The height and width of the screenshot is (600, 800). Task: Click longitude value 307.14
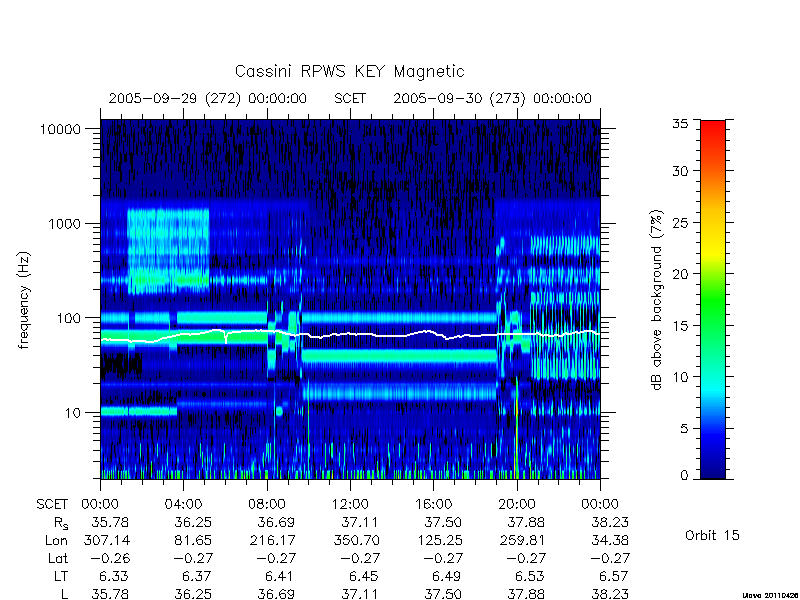click(x=107, y=540)
